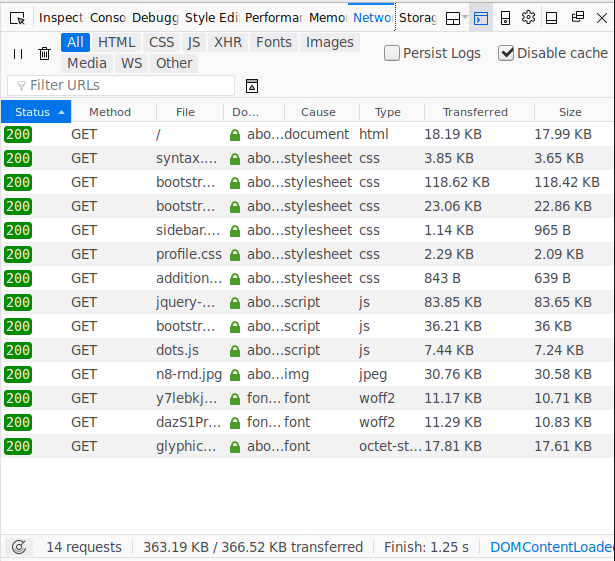Close the developer tools panel
This screenshot has width=615, height=561.
(x=602, y=18)
